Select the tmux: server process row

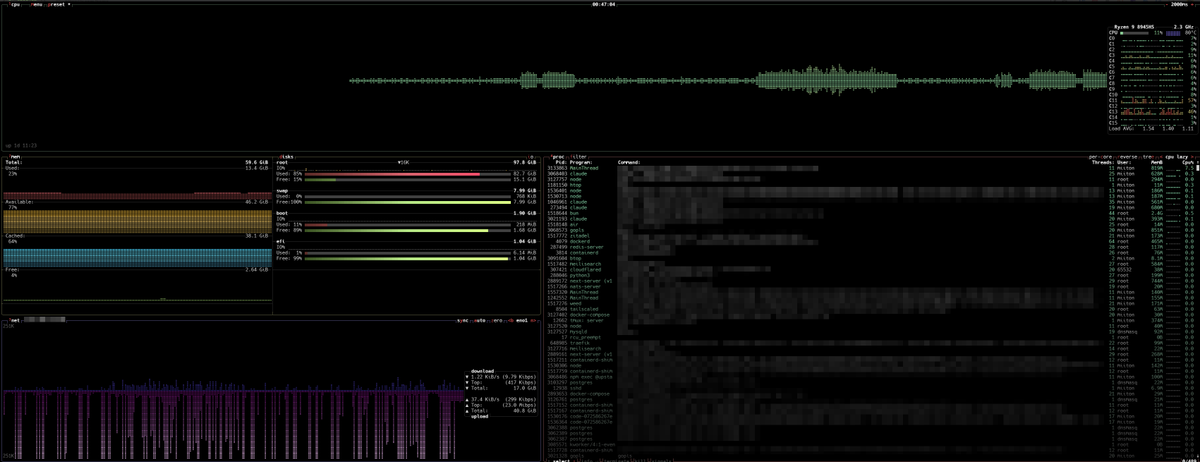pyautogui.click(x=871, y=320)
